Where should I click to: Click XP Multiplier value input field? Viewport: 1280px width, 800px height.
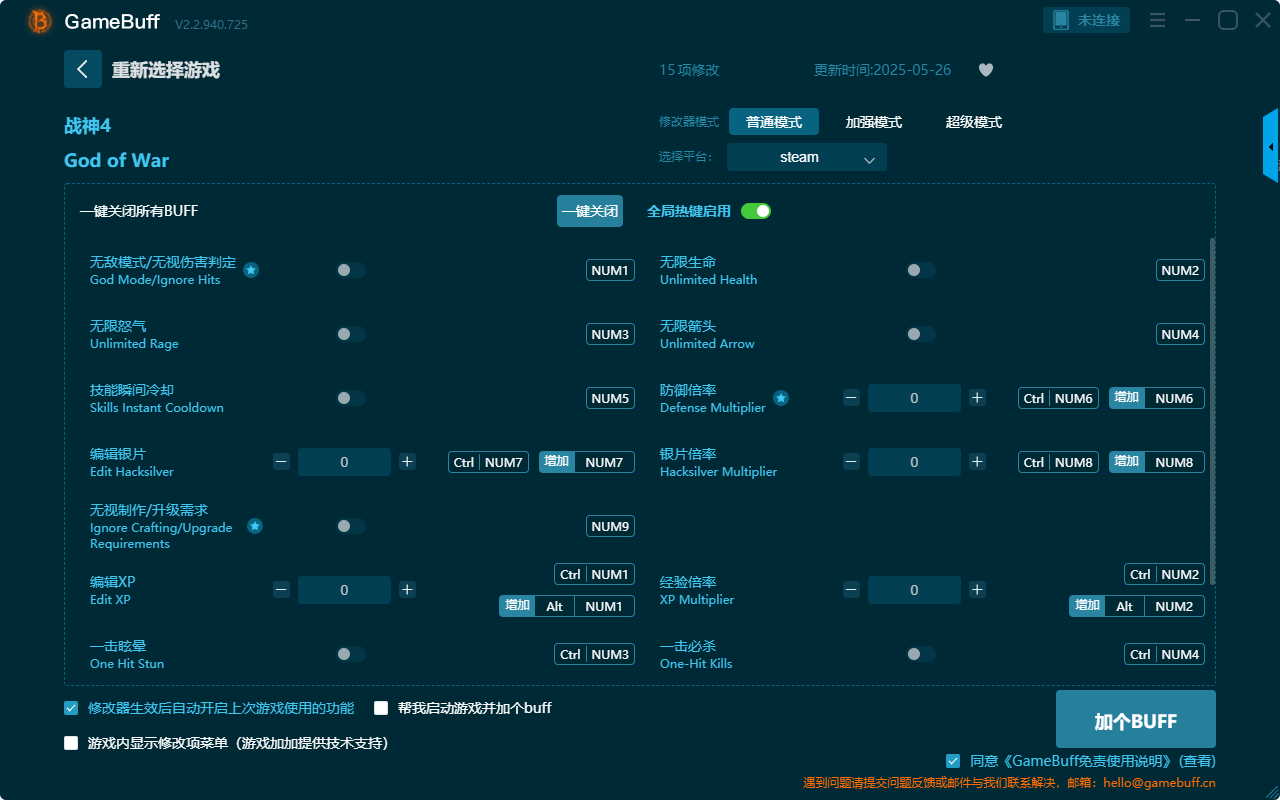[x=914, y=590]
